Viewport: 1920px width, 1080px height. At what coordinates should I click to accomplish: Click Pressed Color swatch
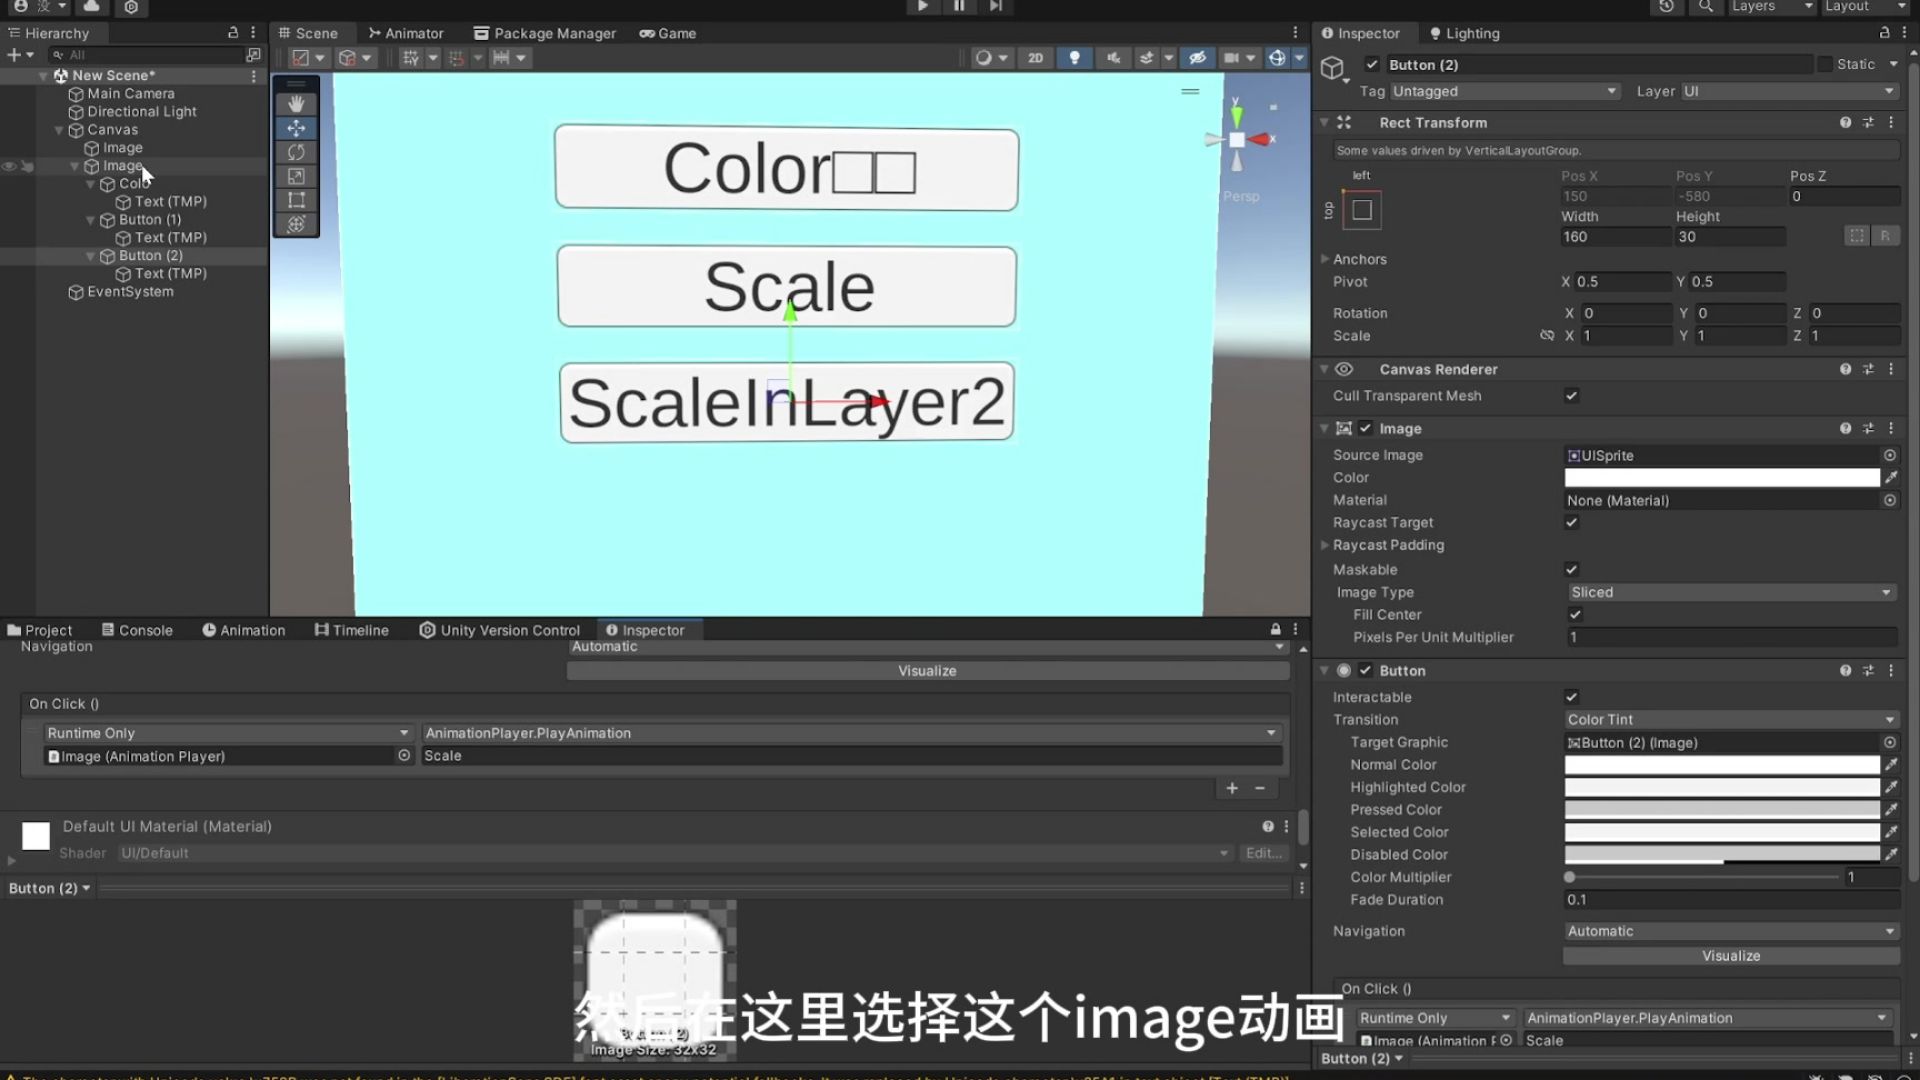1722,810
